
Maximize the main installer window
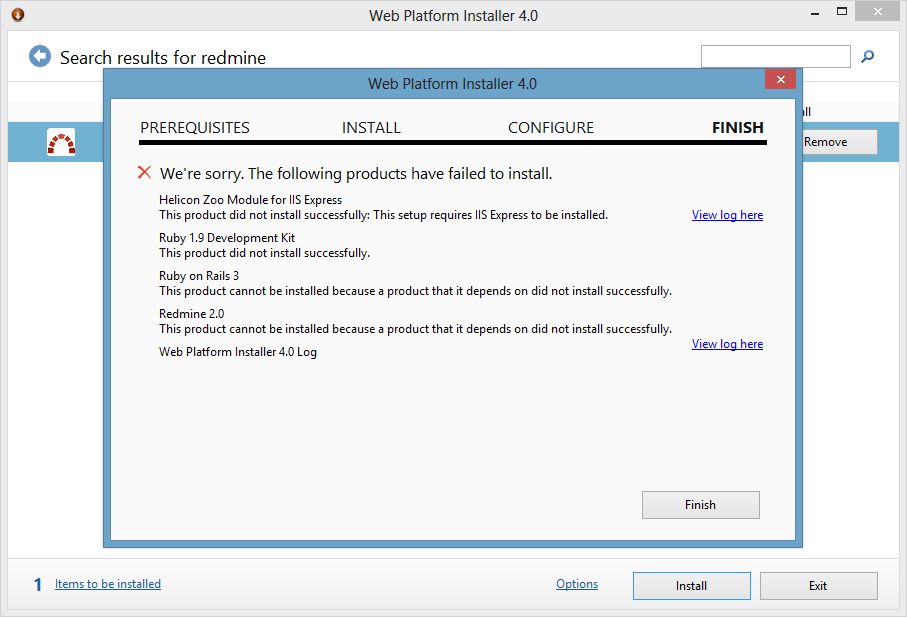pyautogui.click(x=842, y=12)
